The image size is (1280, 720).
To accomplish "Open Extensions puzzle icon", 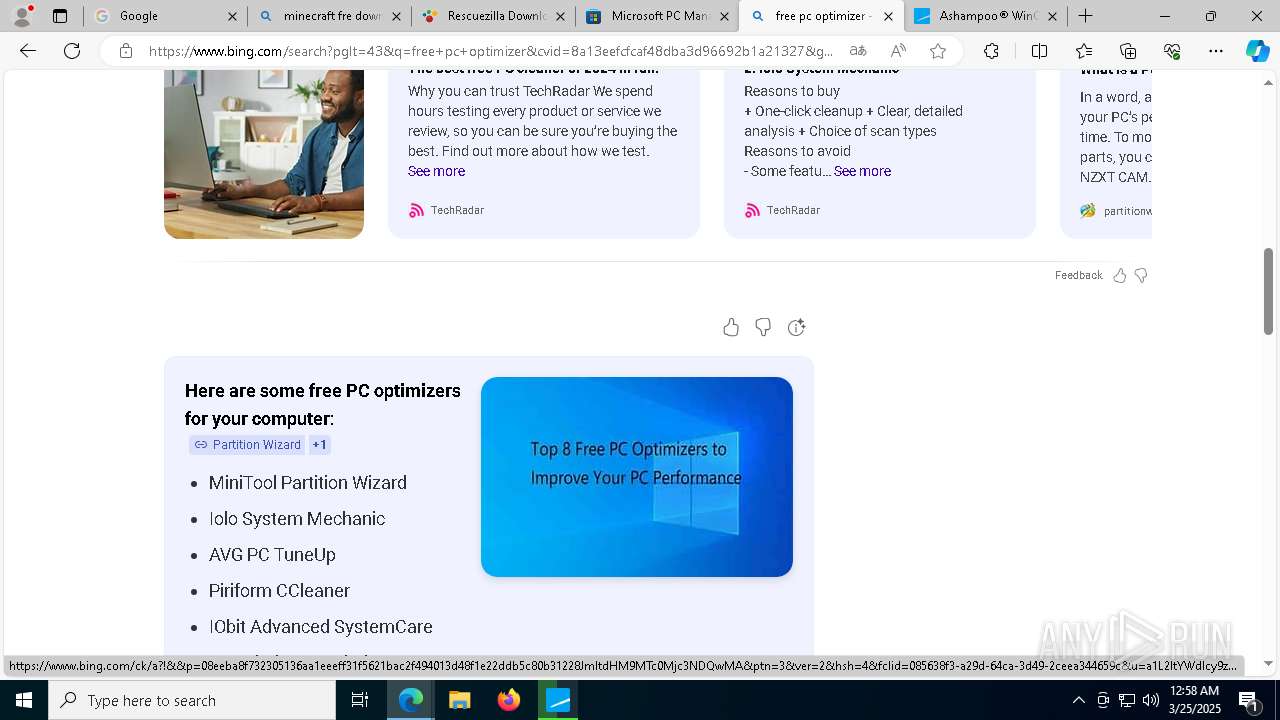I will [x=991, y=51].
